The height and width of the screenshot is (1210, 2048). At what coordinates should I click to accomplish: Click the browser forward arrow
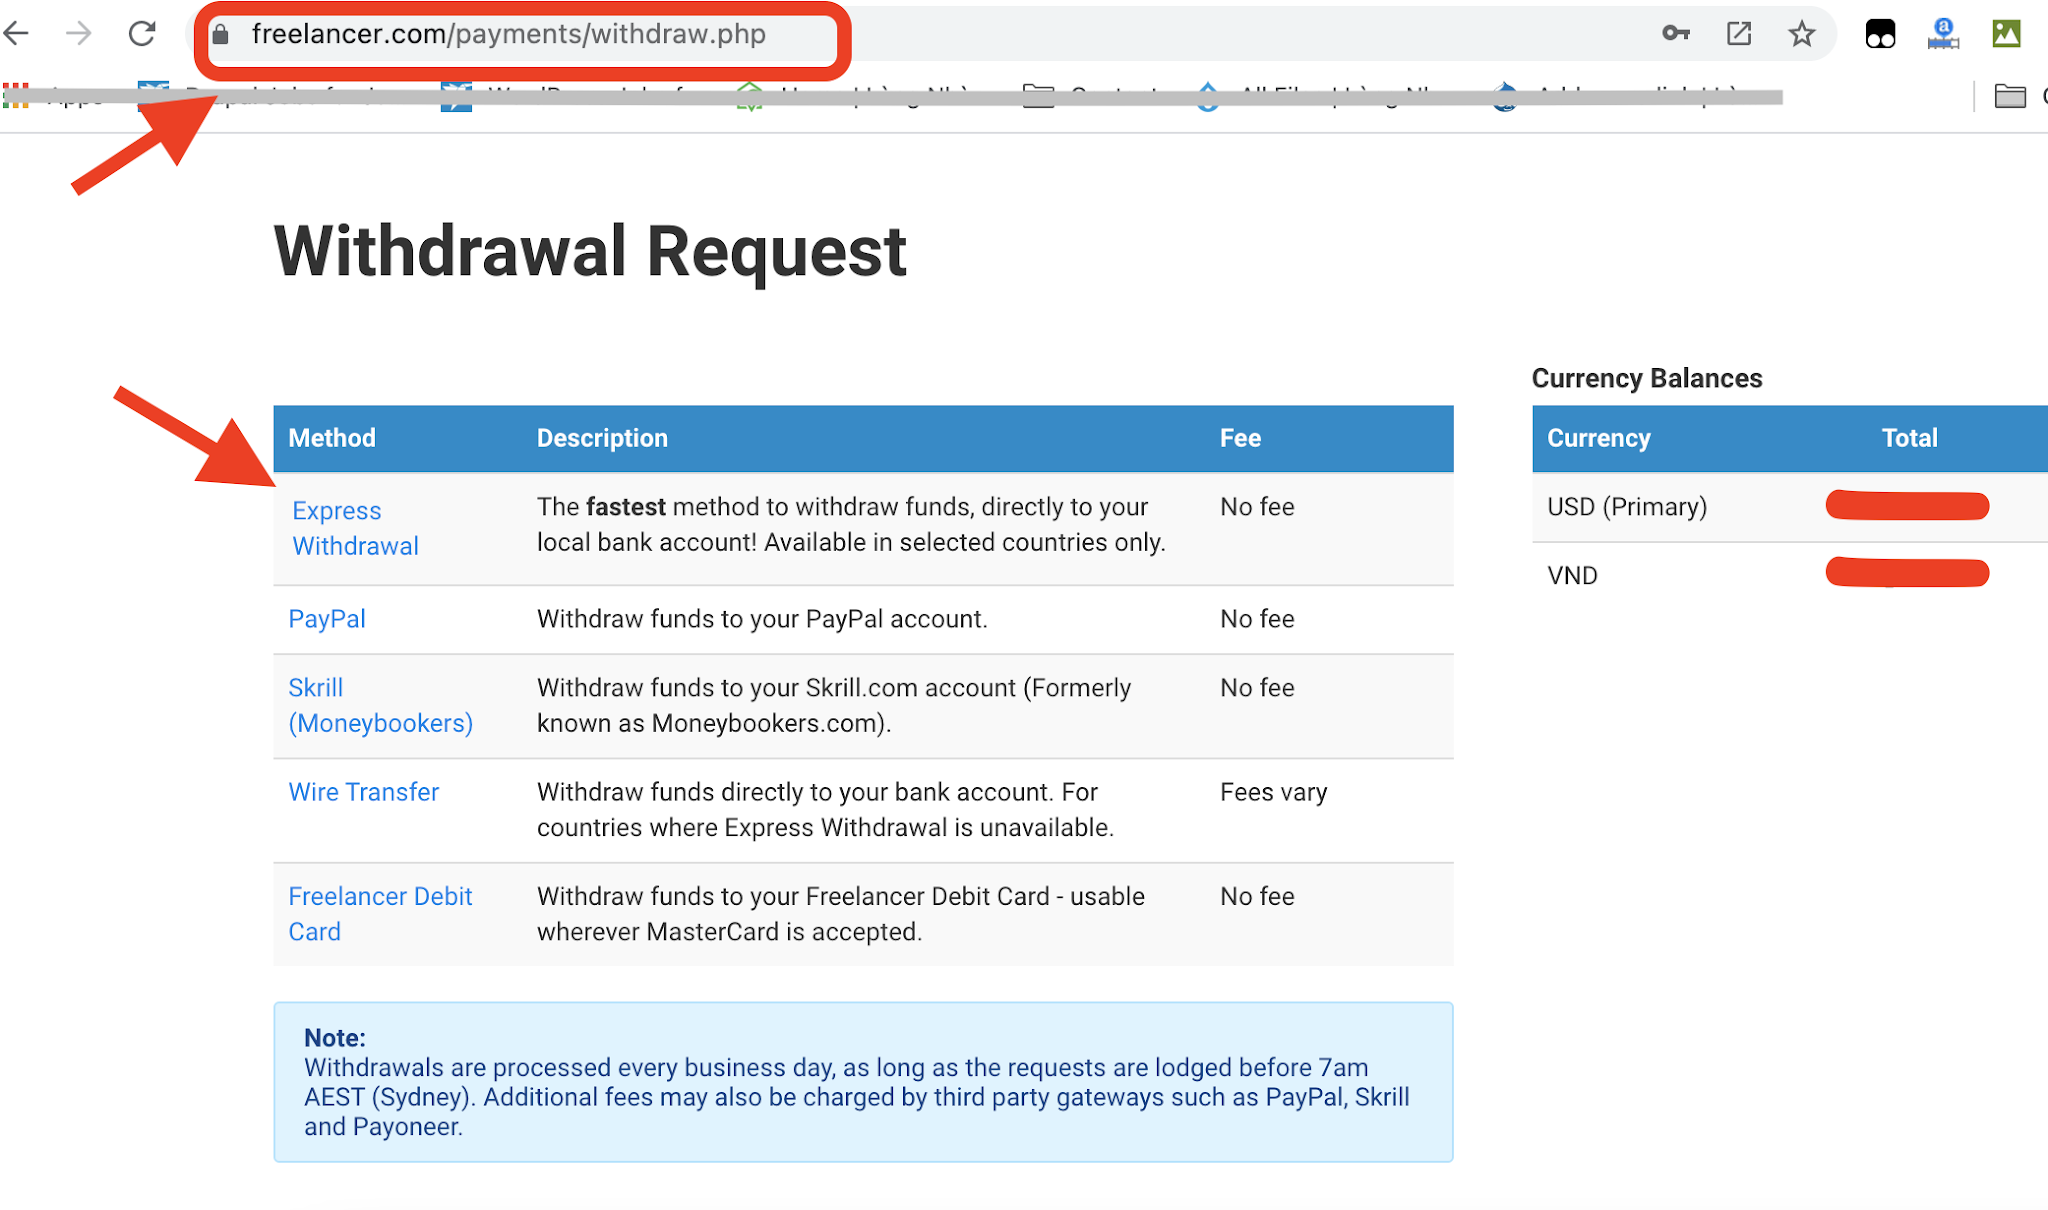78,34
